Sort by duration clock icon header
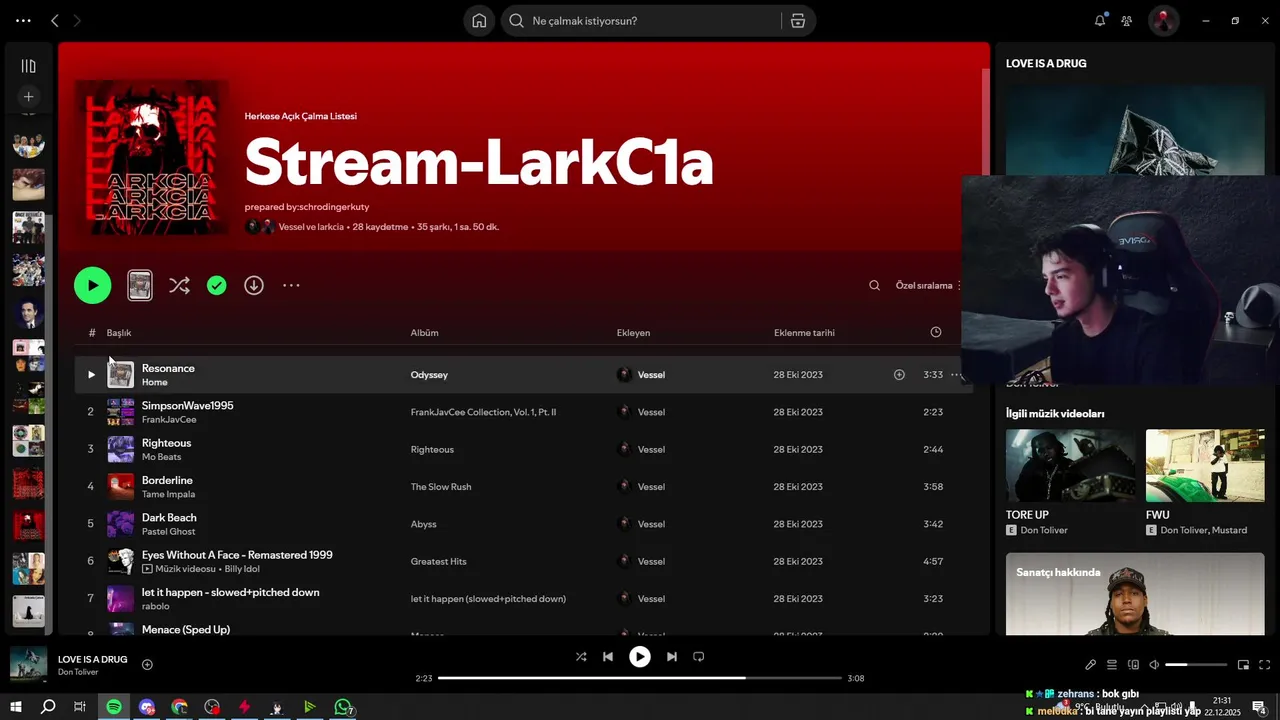The width and height of the screenshot is (1280, 720). point(936,332)
